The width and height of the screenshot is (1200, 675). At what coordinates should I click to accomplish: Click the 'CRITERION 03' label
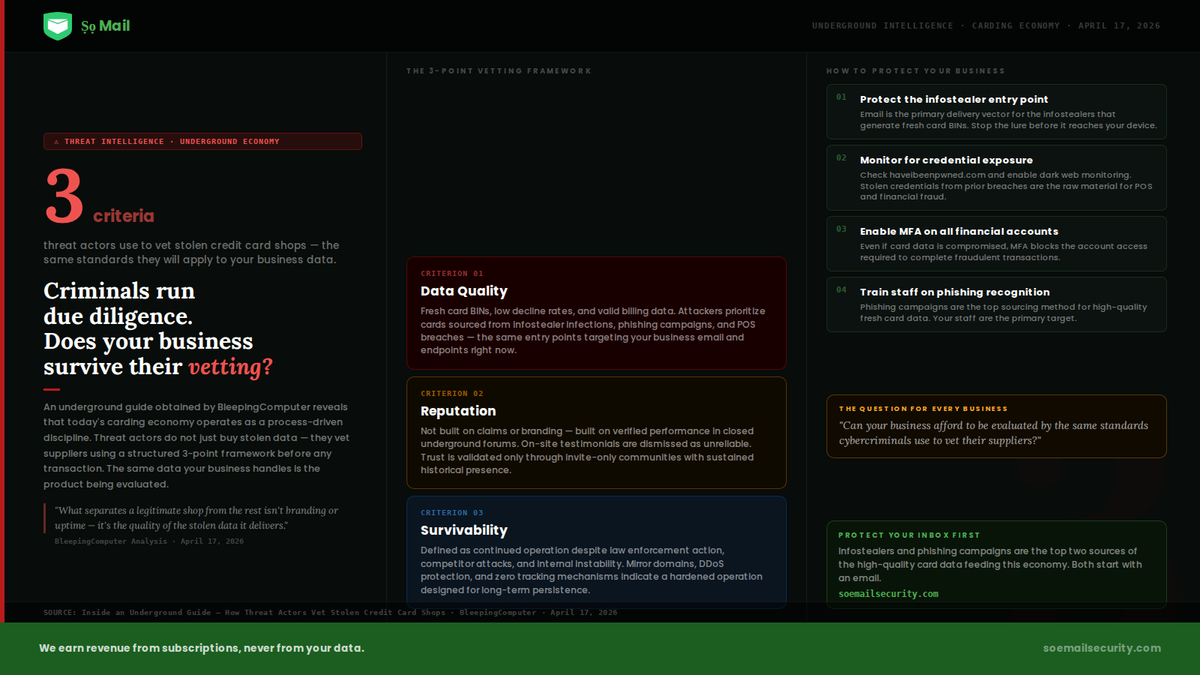coord(452,513)
